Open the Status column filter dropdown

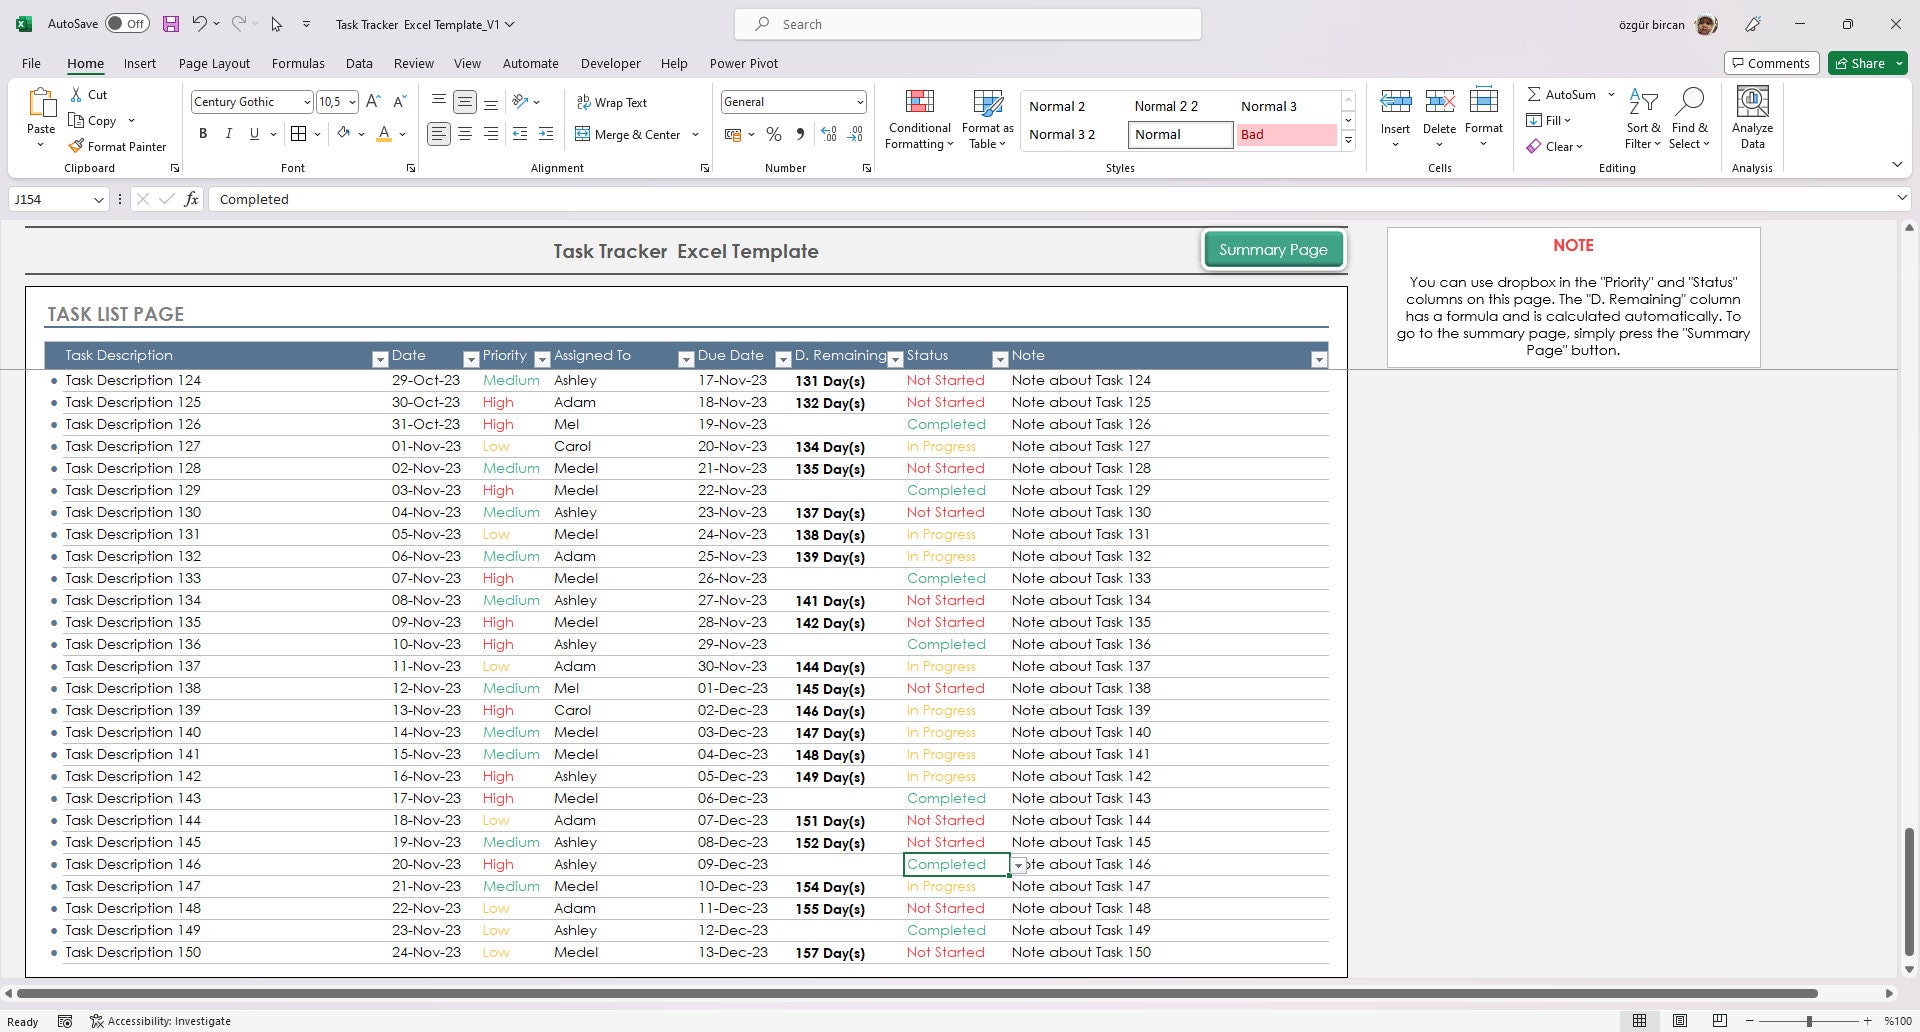(1000, 358)
